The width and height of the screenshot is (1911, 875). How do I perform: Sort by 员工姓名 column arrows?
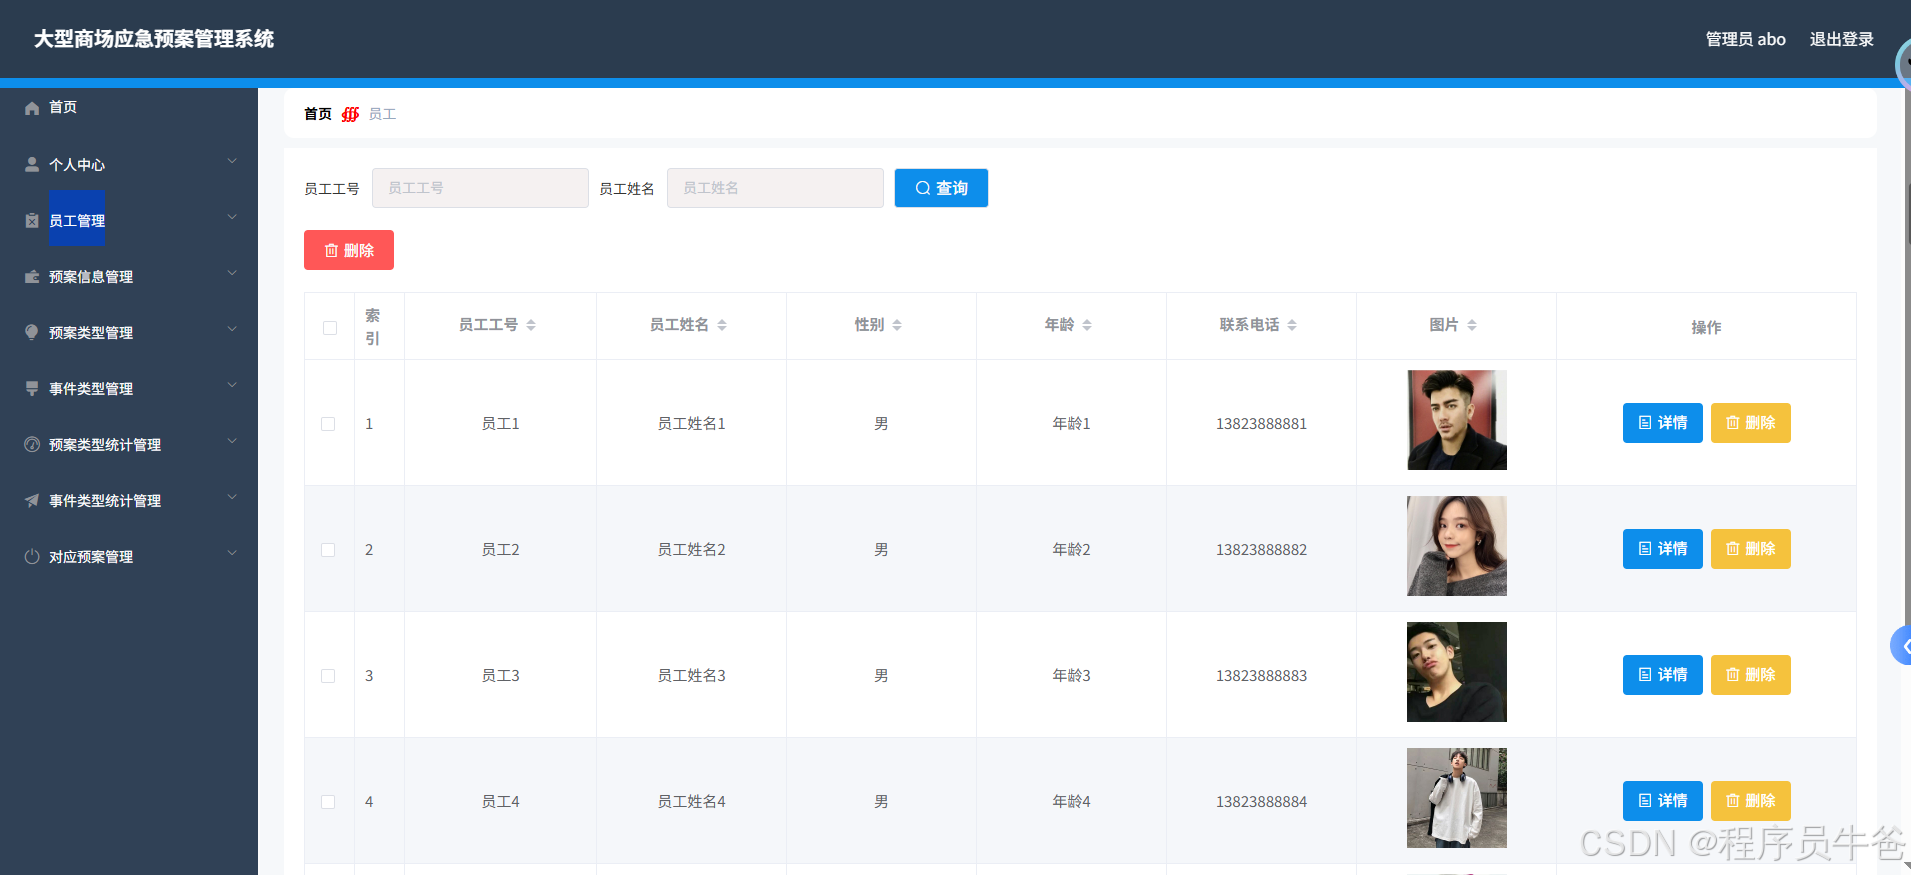click(x=722, y=325)
